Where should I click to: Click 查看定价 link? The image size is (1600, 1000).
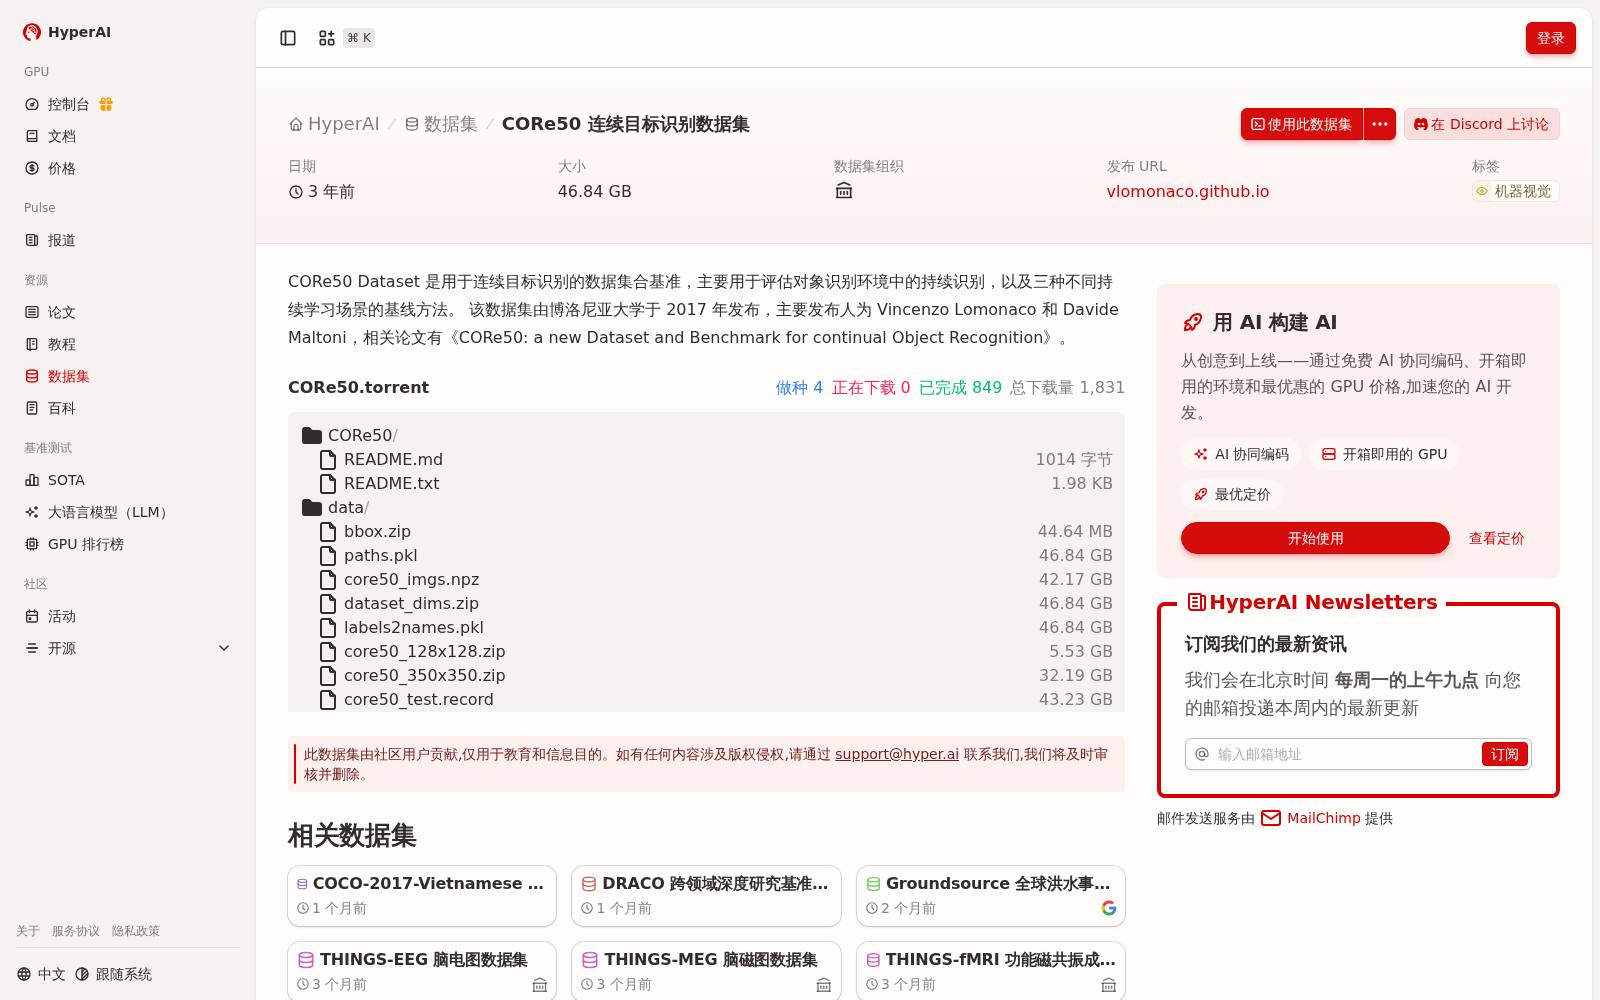coord(1496,538)
